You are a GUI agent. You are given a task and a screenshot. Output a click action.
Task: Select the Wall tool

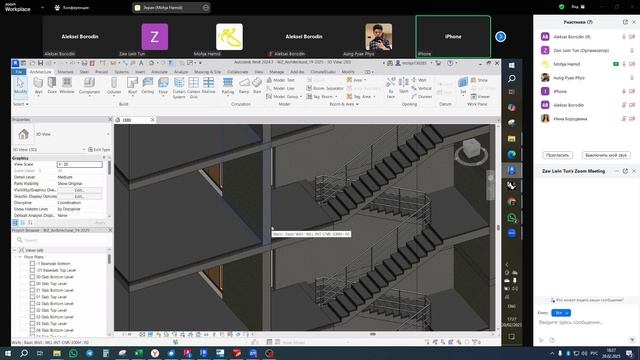coord(38,86)
